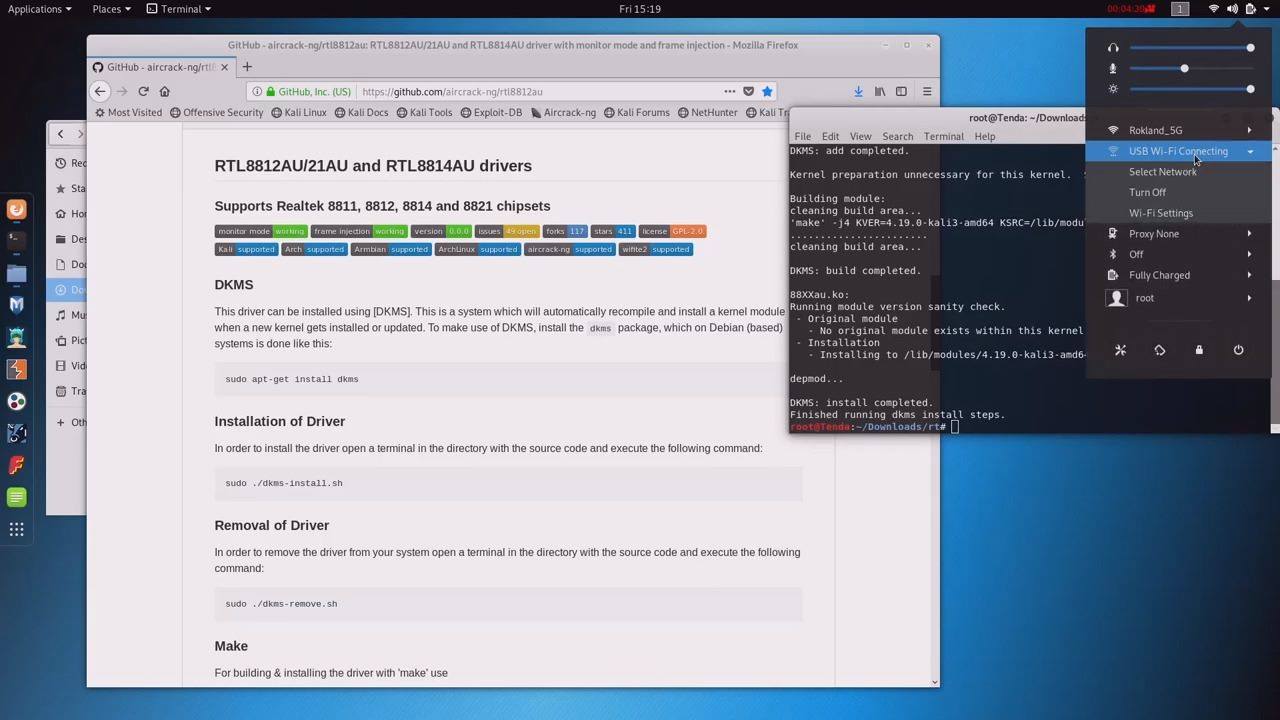Launch Faraday from the dock

click(16, 465)
